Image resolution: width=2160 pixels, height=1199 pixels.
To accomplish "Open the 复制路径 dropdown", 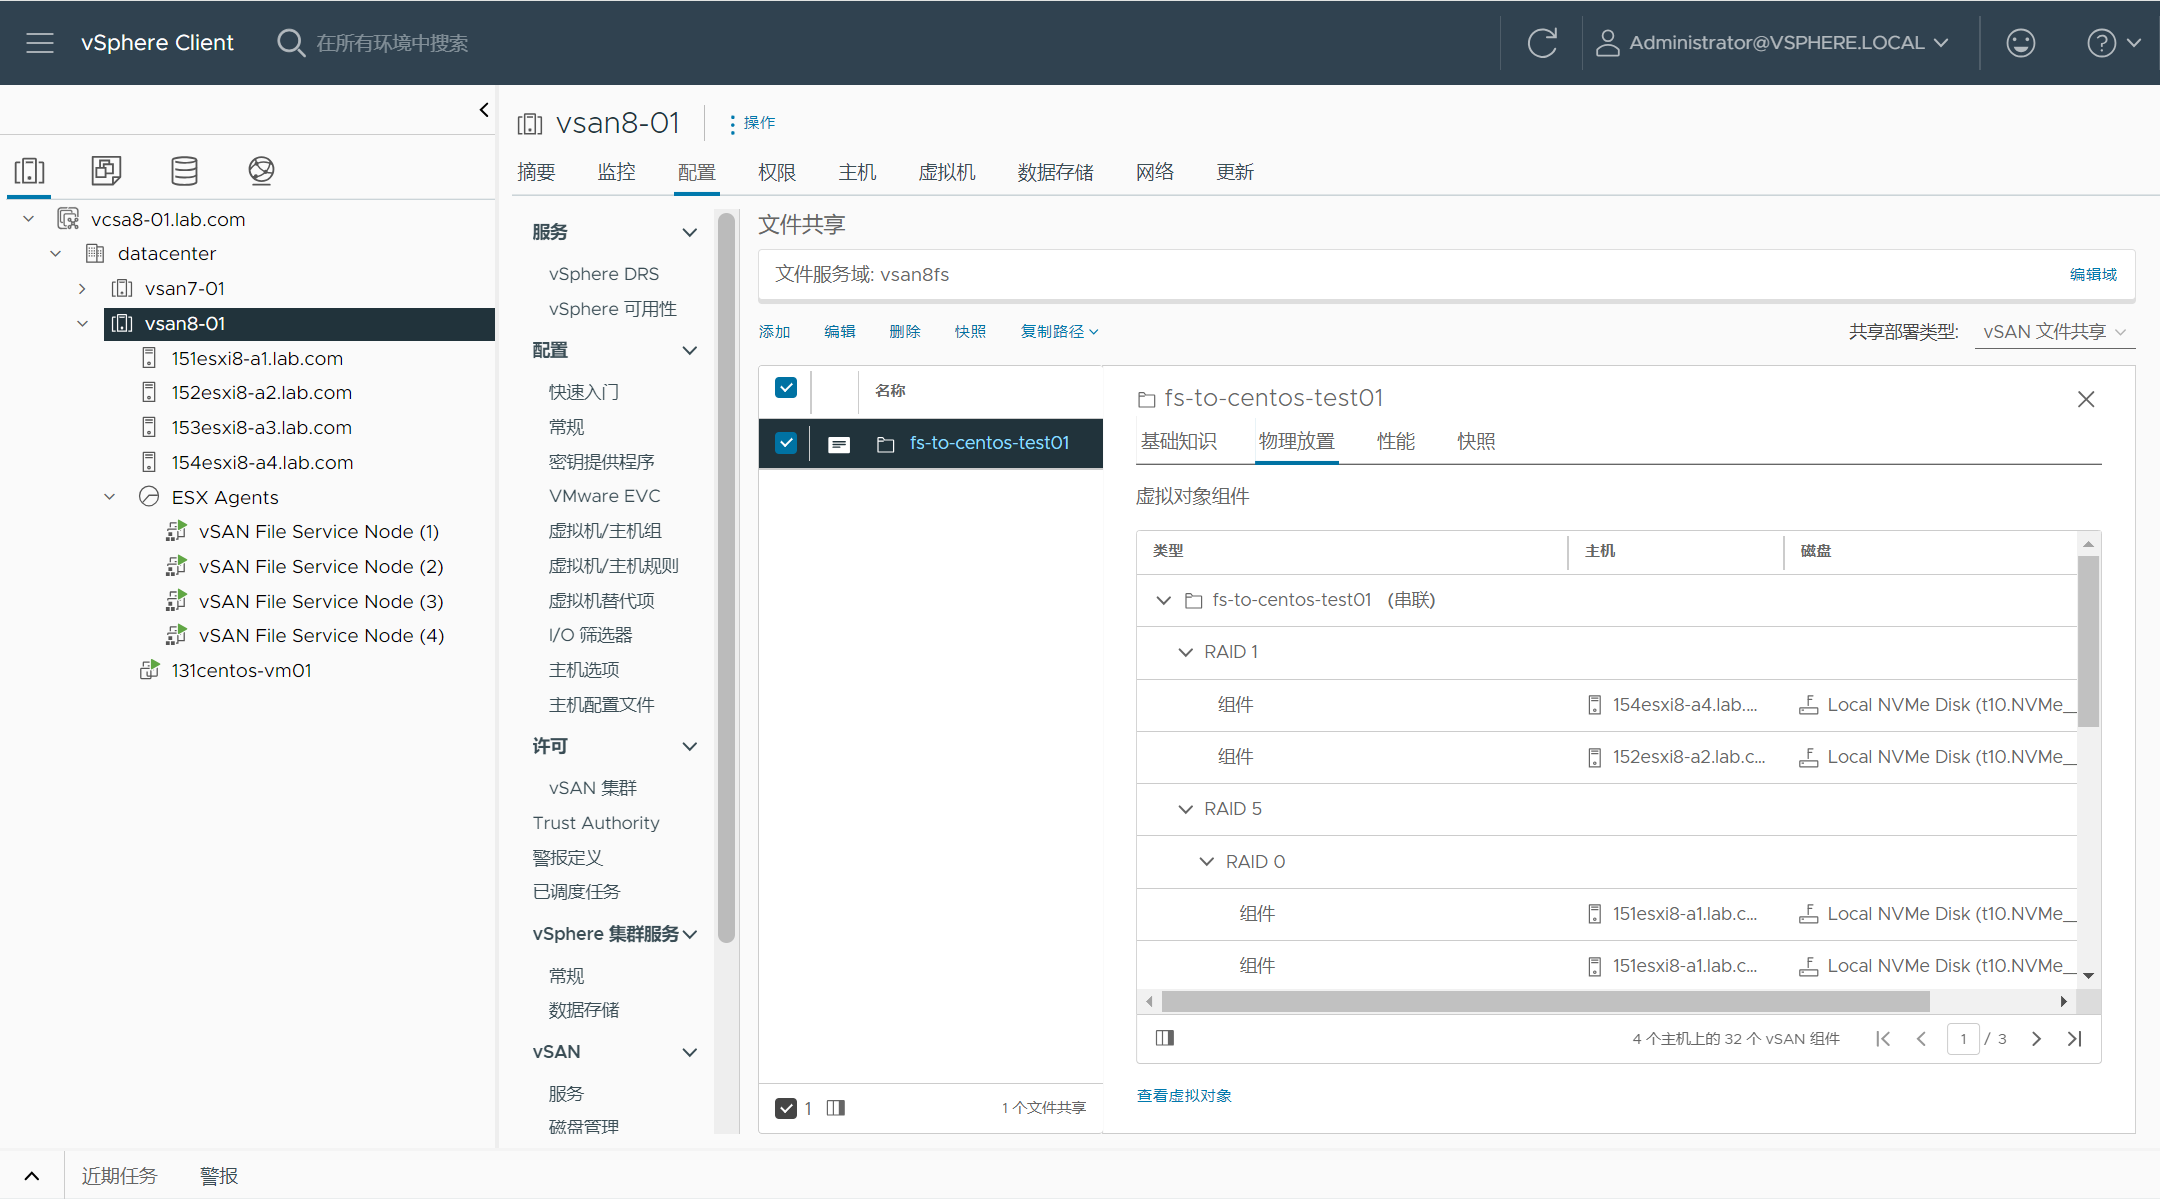I will [1059, 332].
